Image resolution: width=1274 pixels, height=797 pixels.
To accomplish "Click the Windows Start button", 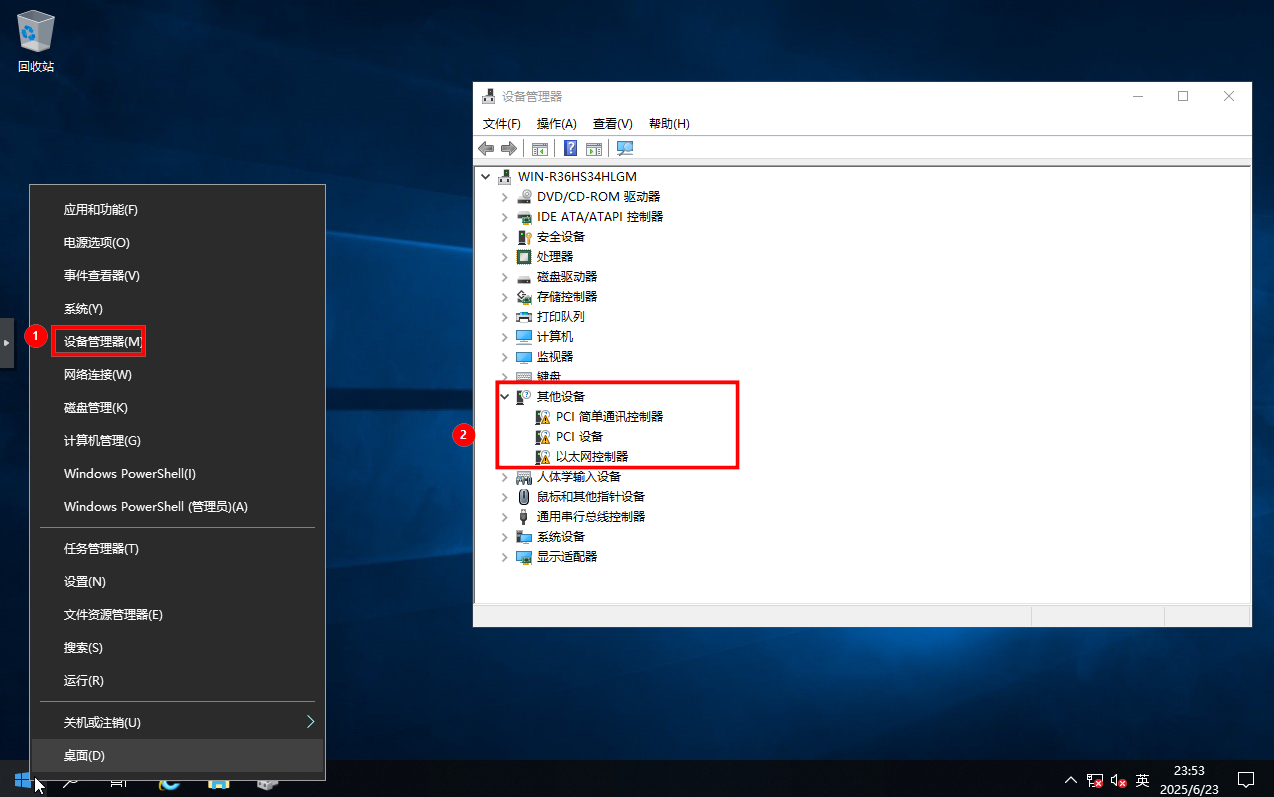I will tap(22, 779).
